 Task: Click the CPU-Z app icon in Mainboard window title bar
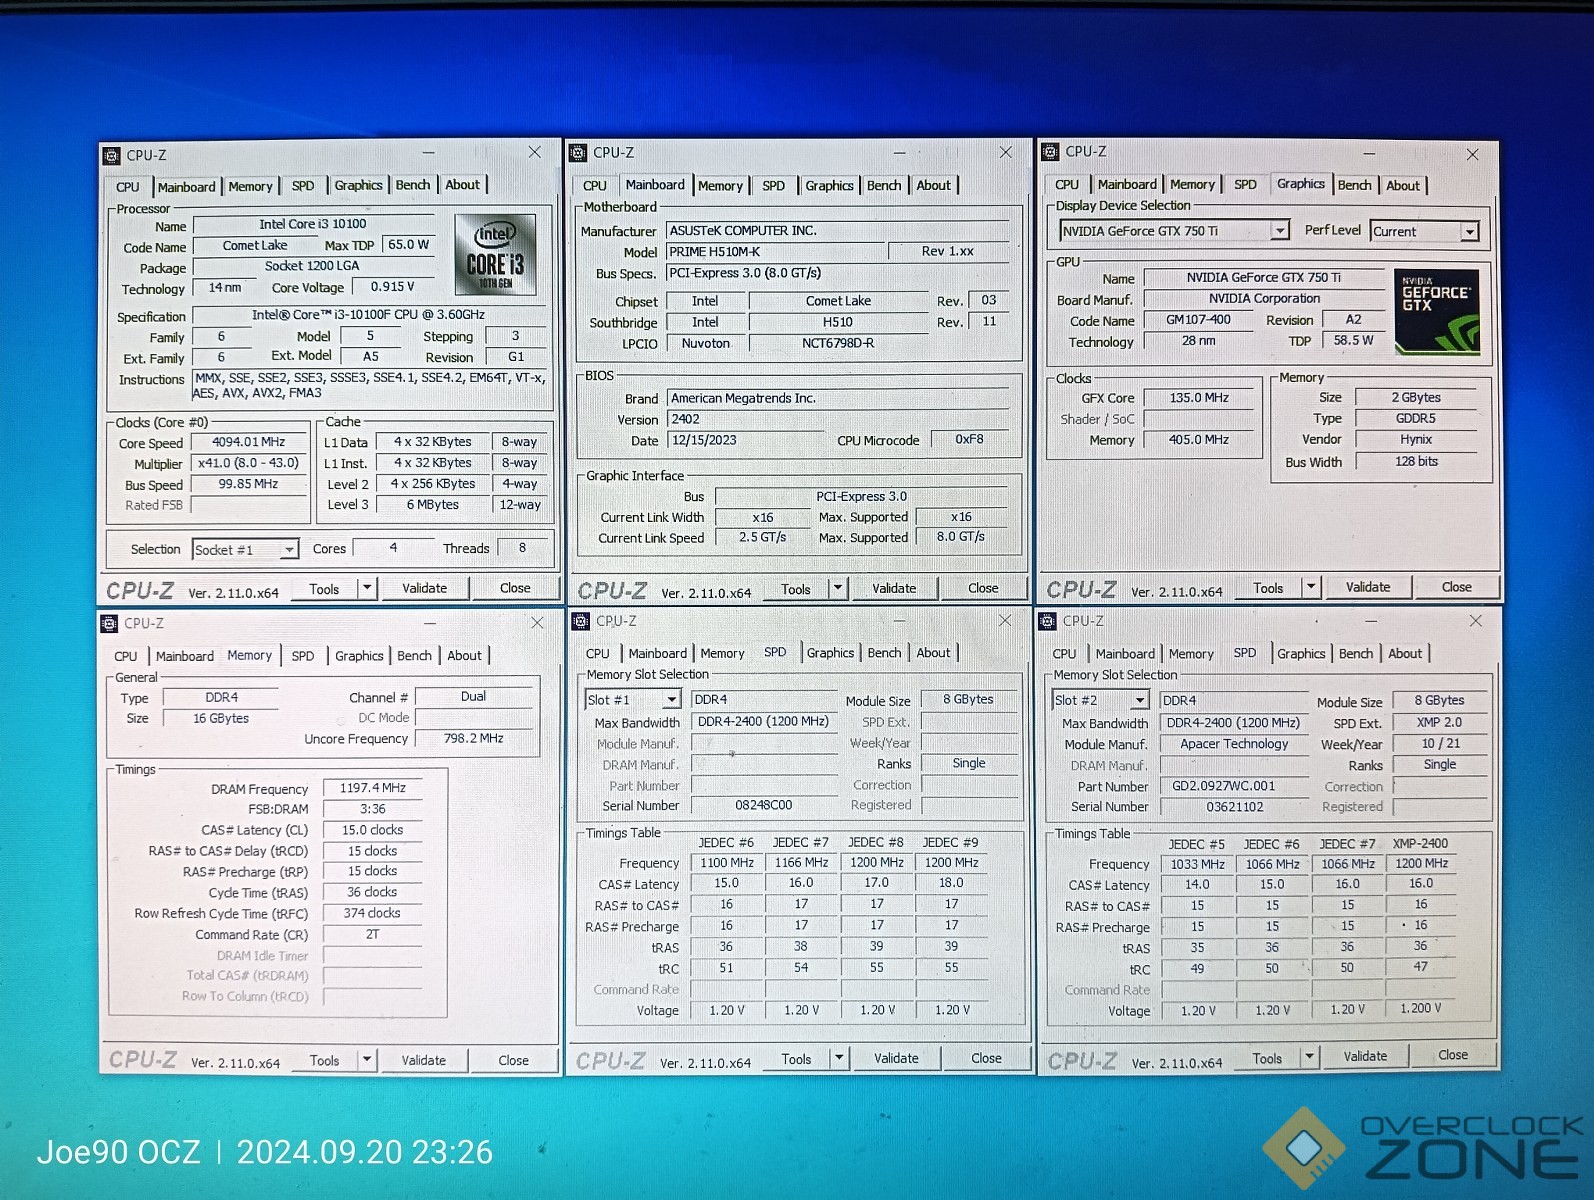(578, 153)
